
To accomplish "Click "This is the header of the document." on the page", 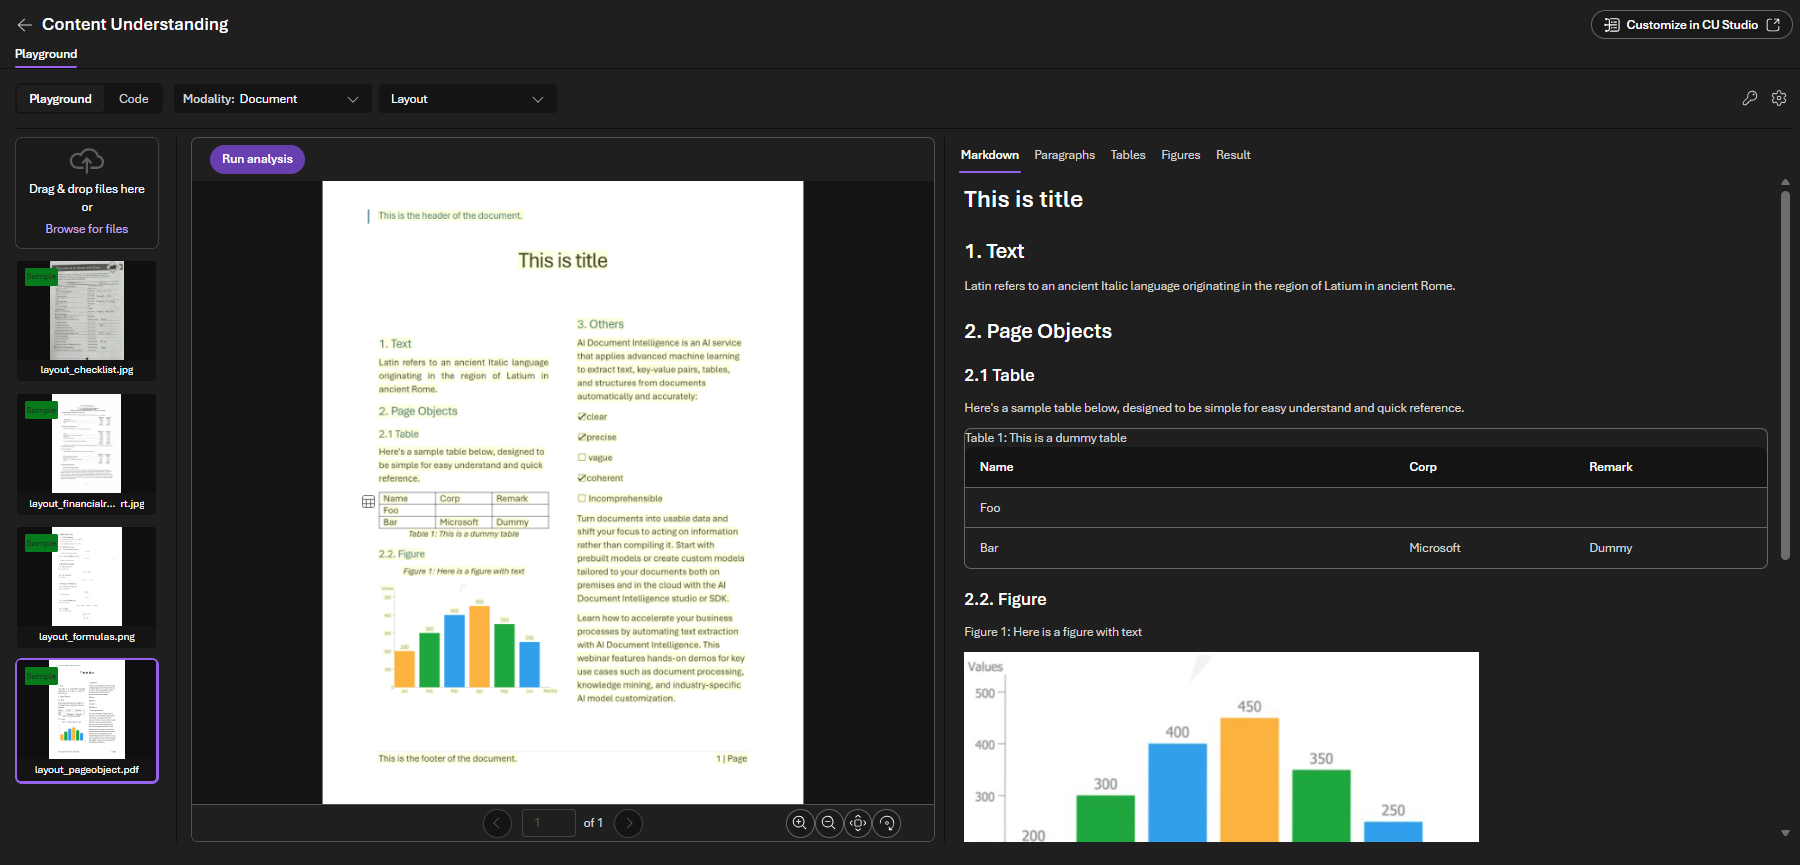I will (450, 216).
